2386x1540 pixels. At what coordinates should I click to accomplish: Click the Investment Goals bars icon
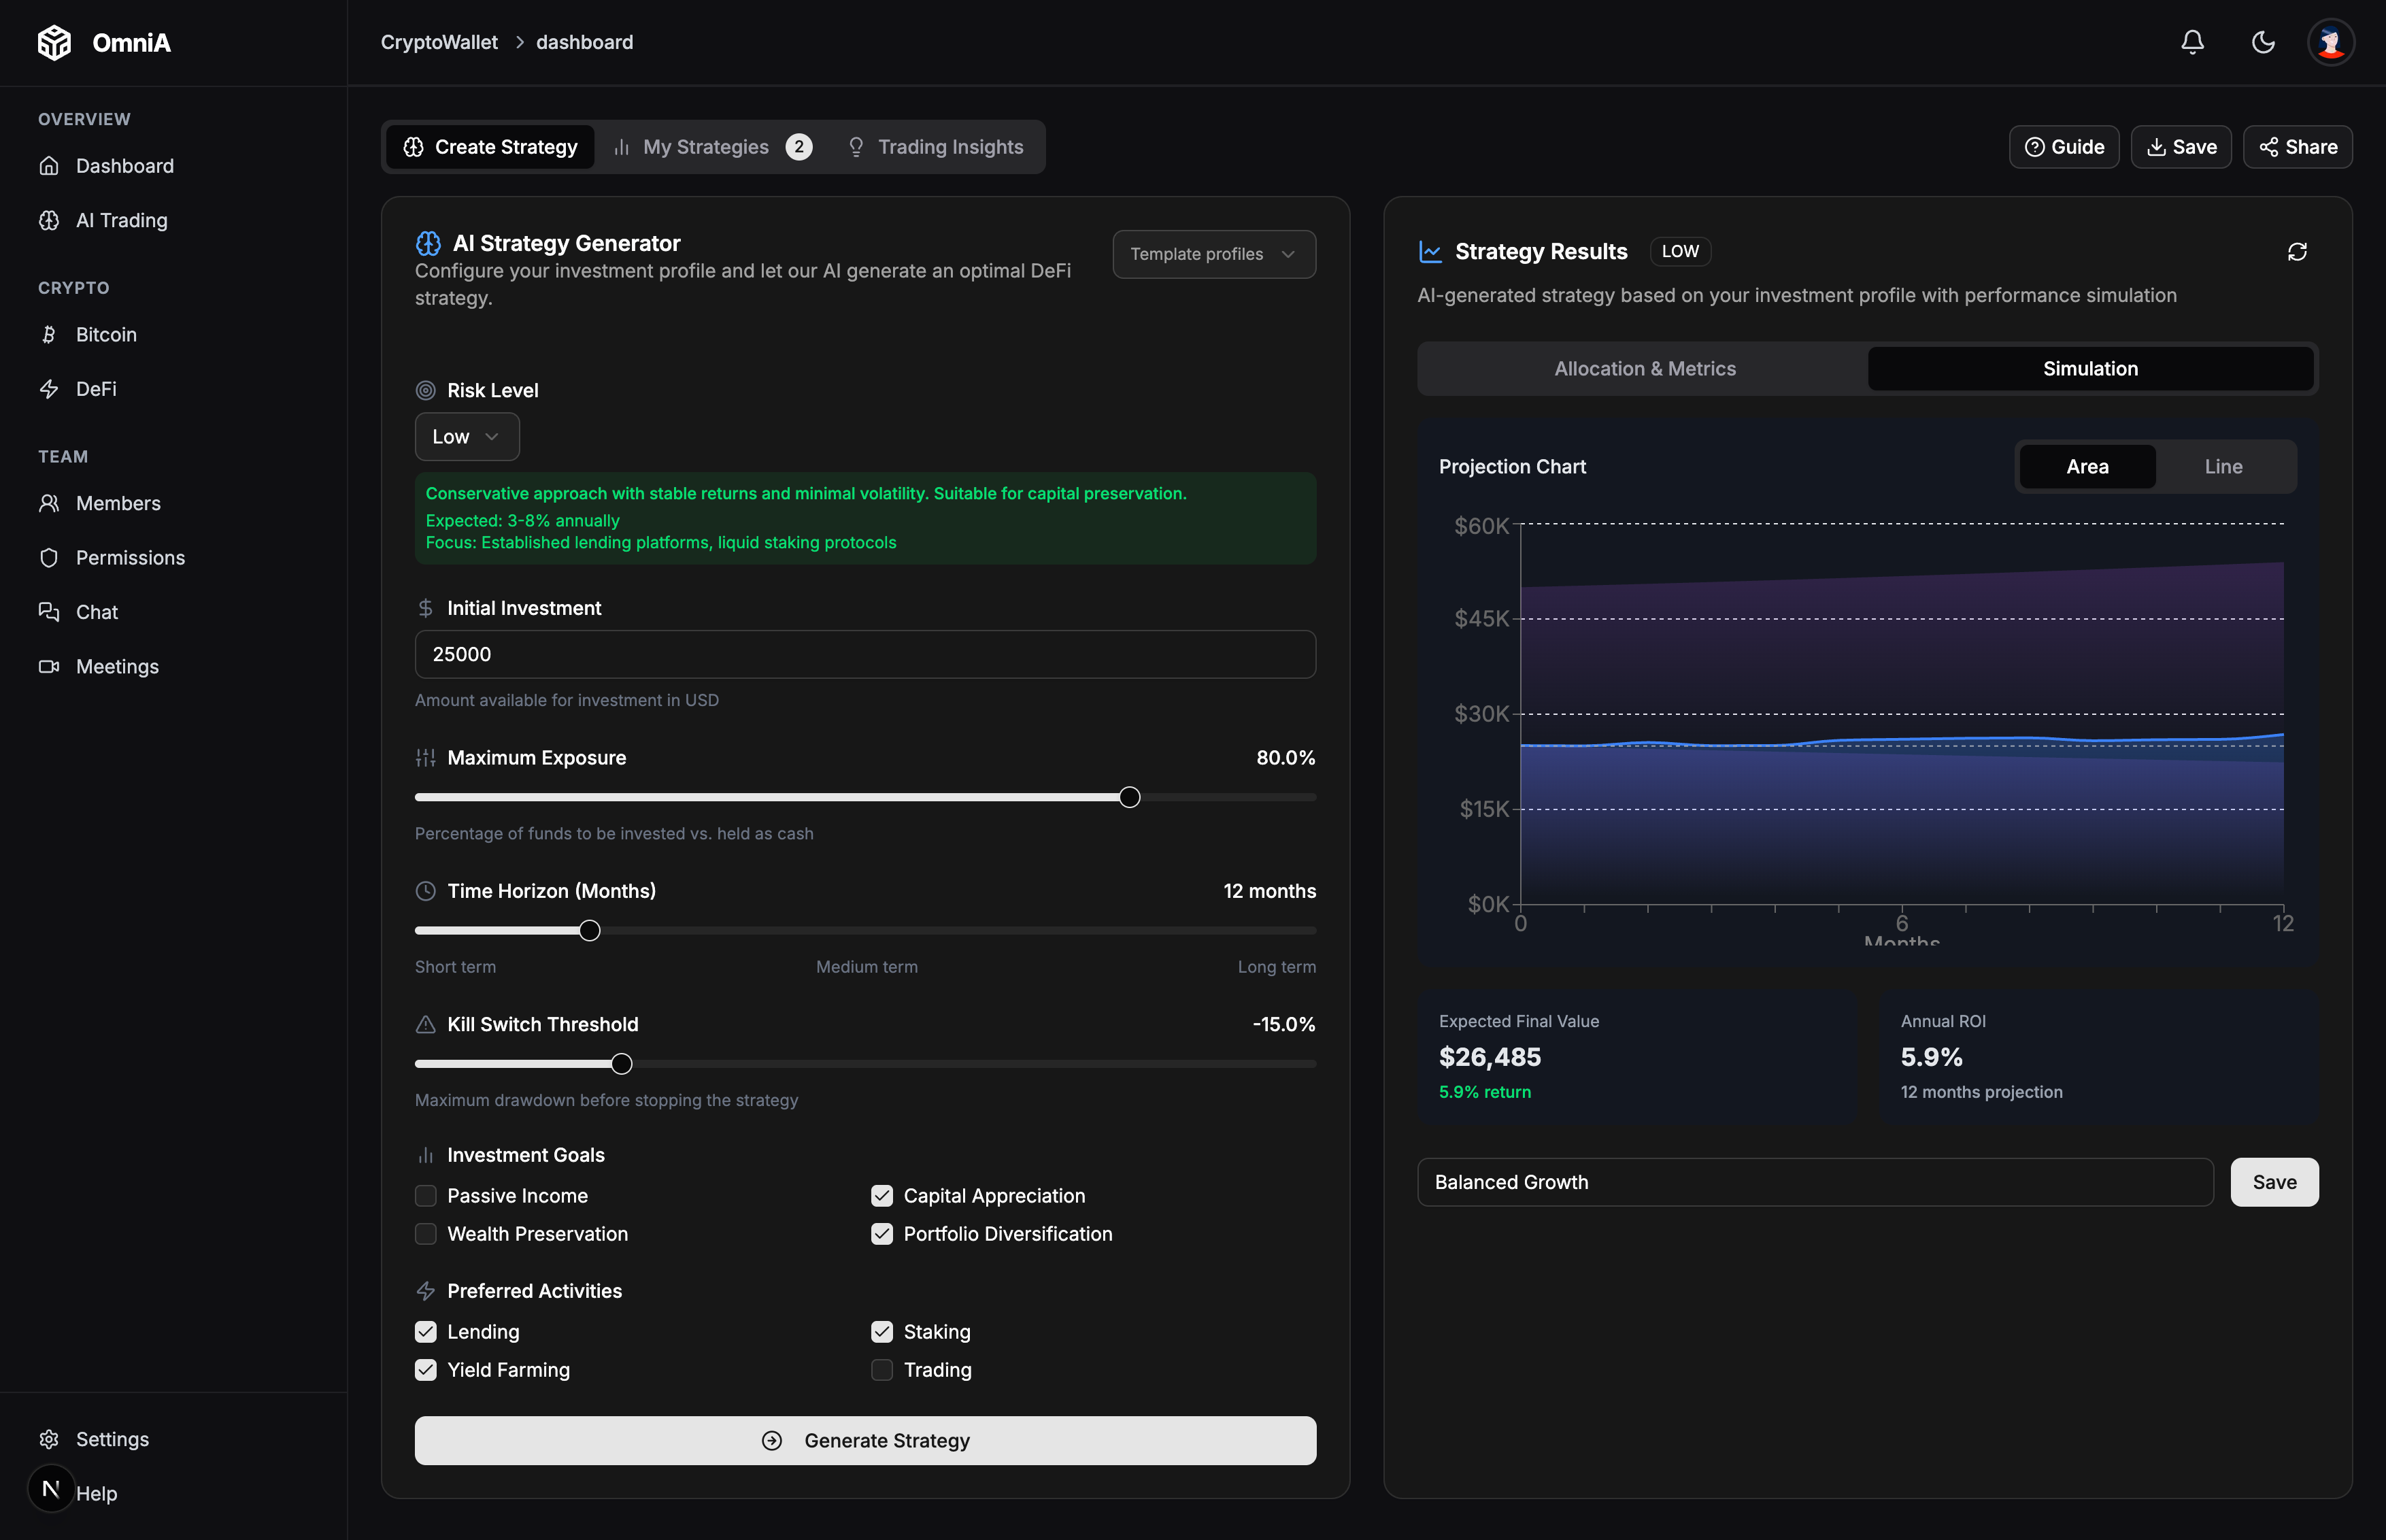pos(426,1155)
